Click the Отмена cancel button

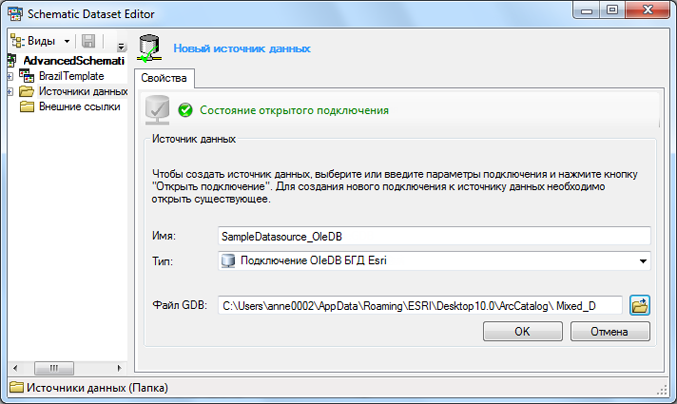click(610, 331)
